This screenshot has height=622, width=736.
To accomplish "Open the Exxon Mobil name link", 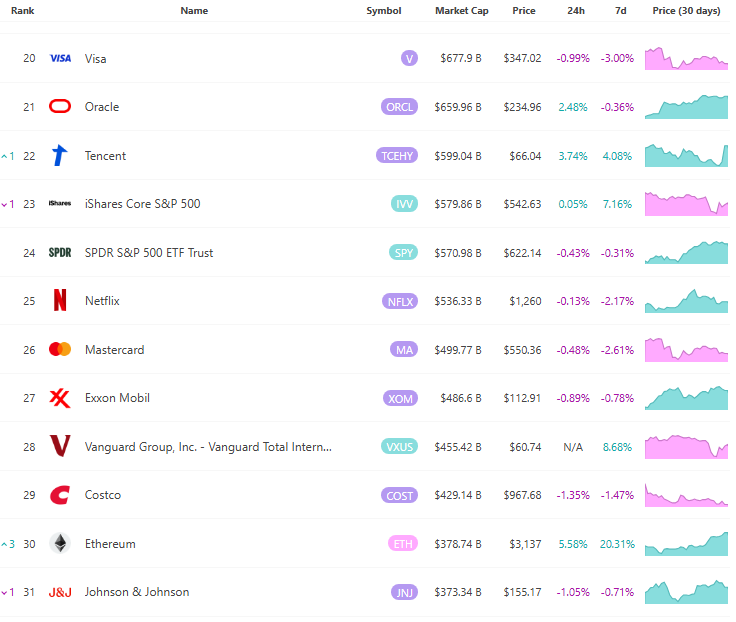I will (x=117, y=398).
